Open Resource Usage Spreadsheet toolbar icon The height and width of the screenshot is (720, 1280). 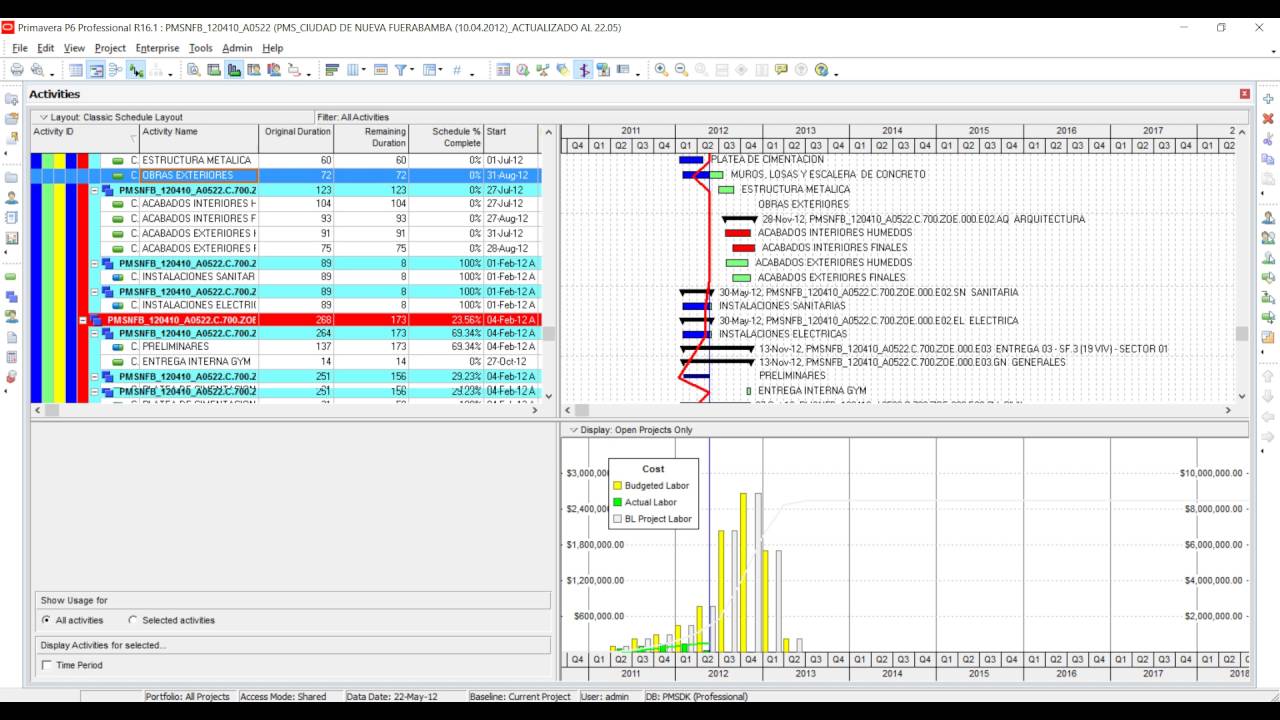[x=254, y=70]
